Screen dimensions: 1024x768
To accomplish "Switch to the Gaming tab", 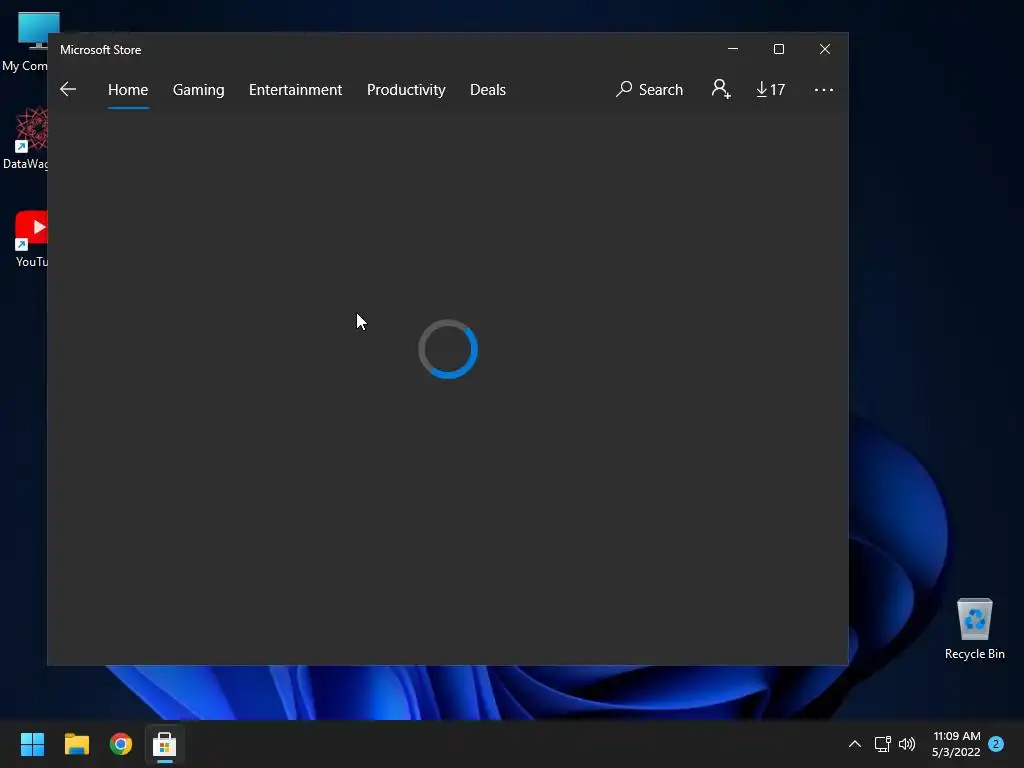I will click(199, 89).
